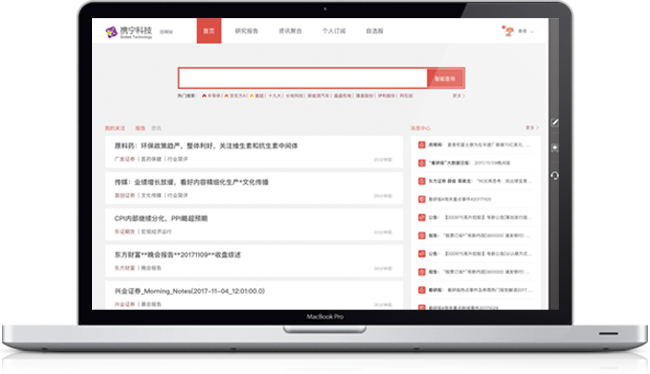Open the 研究报告 navigation tab
Image resolution: width=650 pixels, height=374 pixels.
(247, 31)
